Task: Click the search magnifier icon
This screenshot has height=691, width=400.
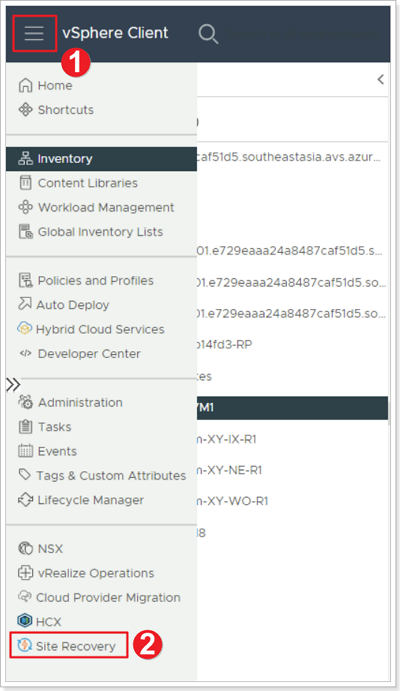Action: click(x=208, y=34)
